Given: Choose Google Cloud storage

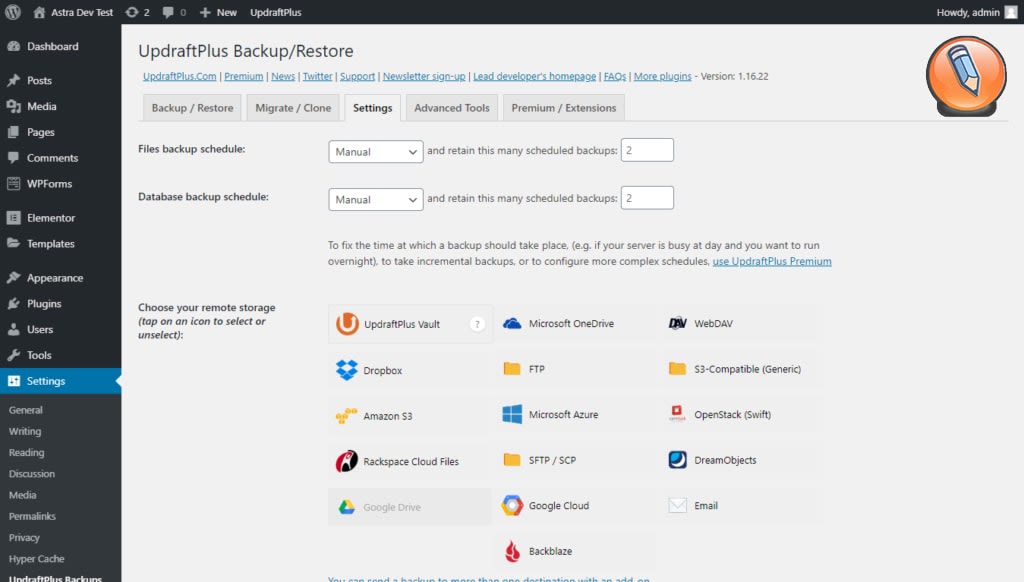Looking at the screenshot, I should [x=575, y=506].
